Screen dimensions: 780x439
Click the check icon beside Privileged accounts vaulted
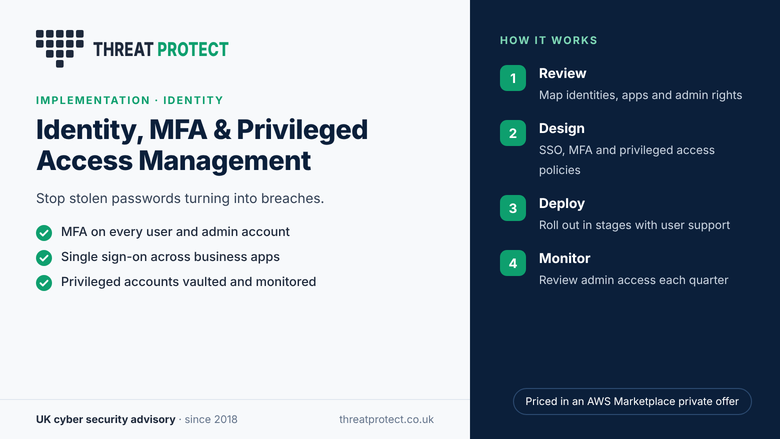point(44,282)
